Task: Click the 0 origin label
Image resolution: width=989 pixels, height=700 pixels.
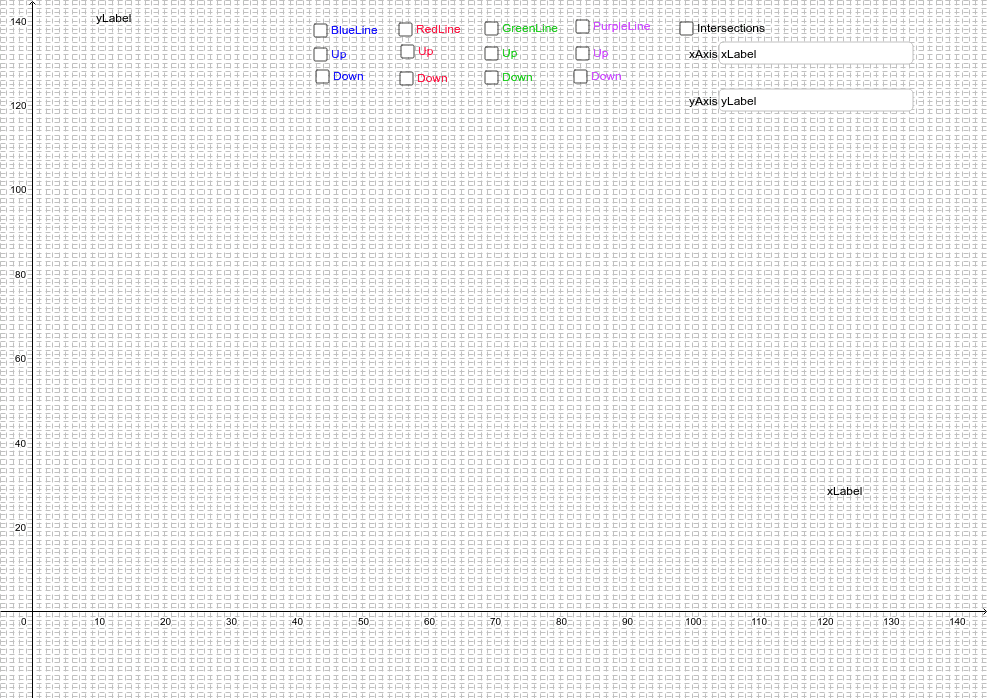Action: (23, 622)
